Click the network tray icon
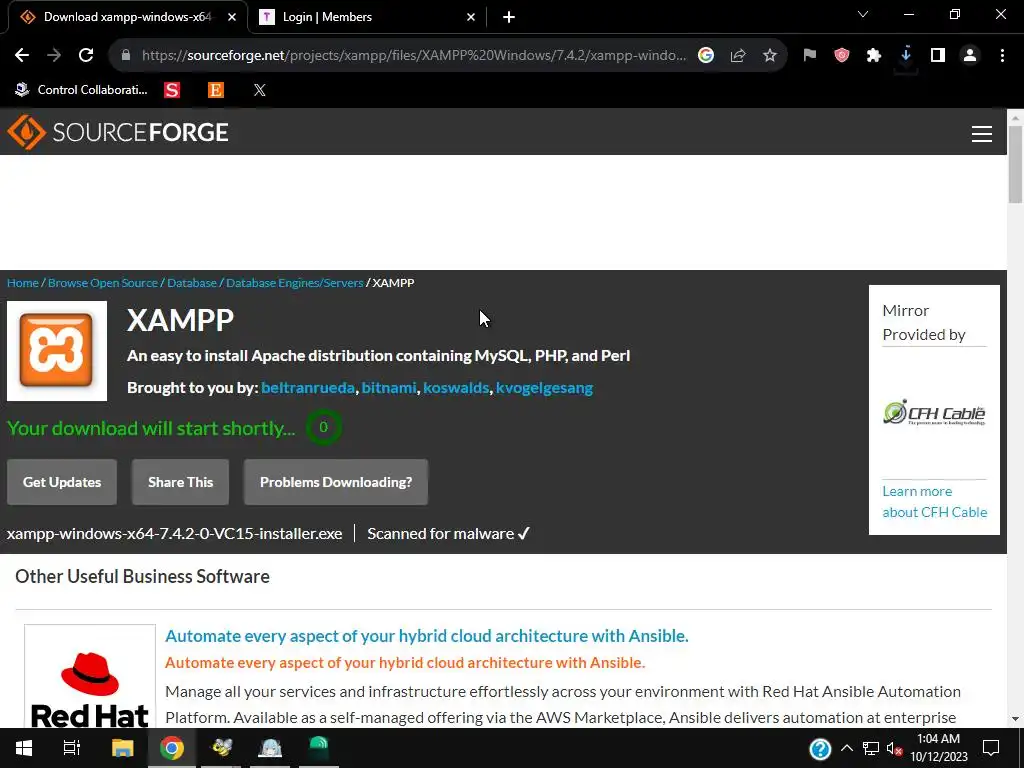The height and width of the screenshot is (768, 1024). (871, 748)
